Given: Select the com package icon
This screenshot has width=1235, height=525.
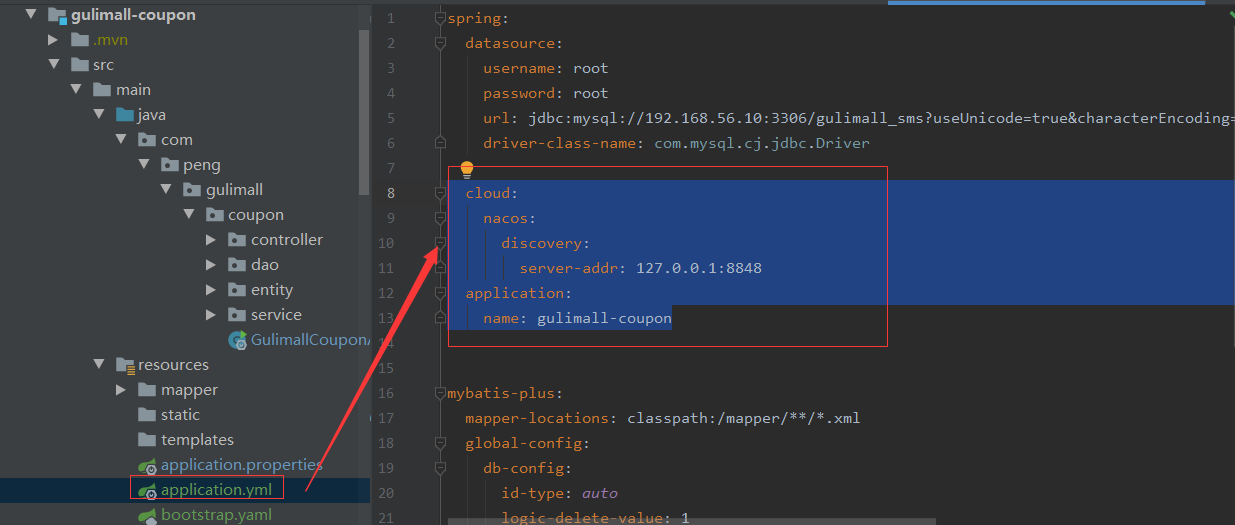Looking at the screenshot, I should click(x=146, y=140).
